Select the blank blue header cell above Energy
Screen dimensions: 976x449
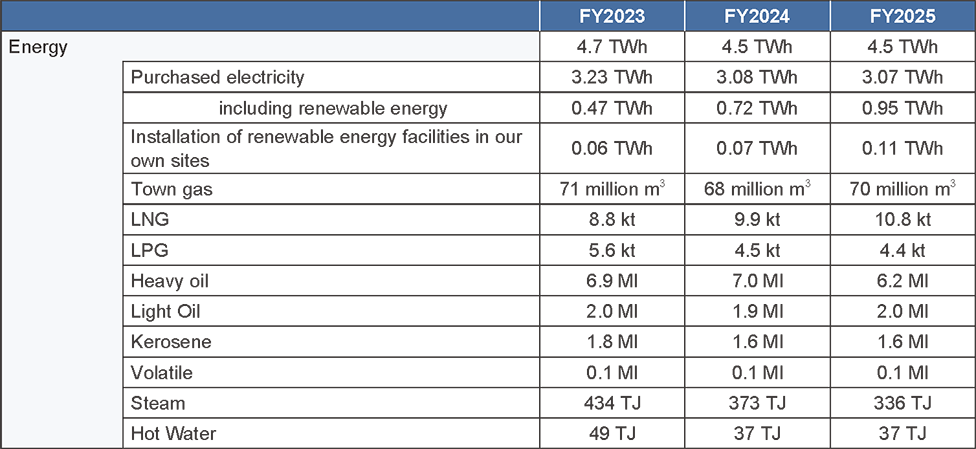[270, 16]
